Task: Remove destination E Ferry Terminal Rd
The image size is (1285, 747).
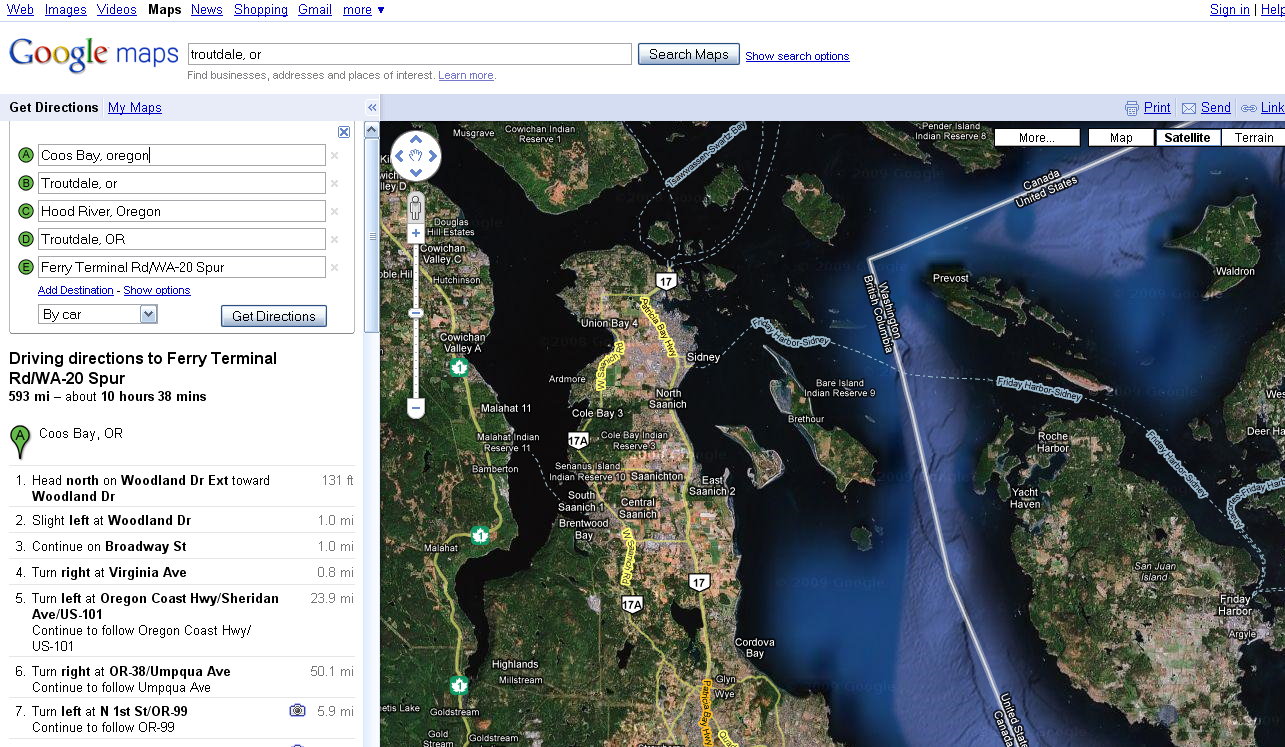Action: coord(335,268)
